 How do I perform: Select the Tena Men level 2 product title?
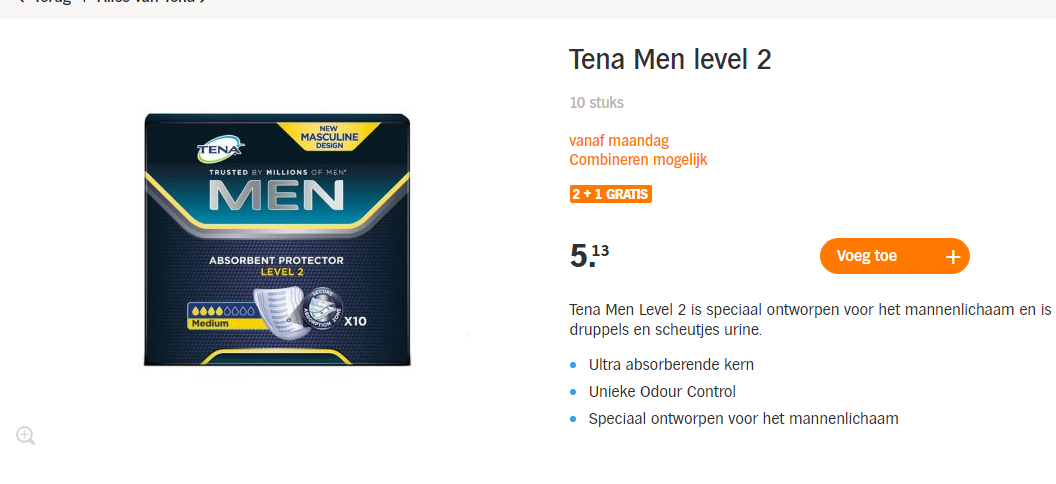(670, 59)
